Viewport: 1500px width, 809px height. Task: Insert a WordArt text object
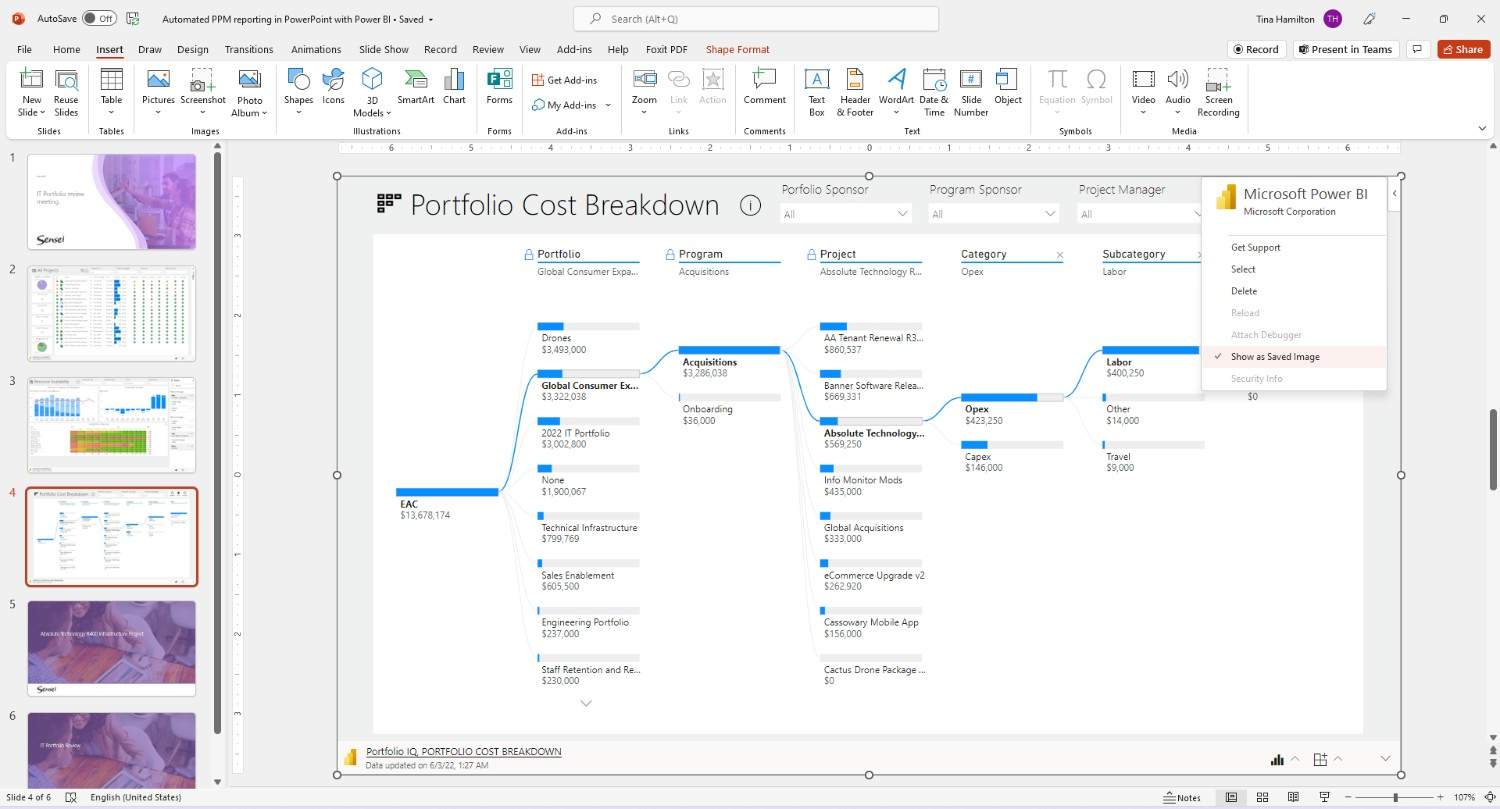point(896,88)
